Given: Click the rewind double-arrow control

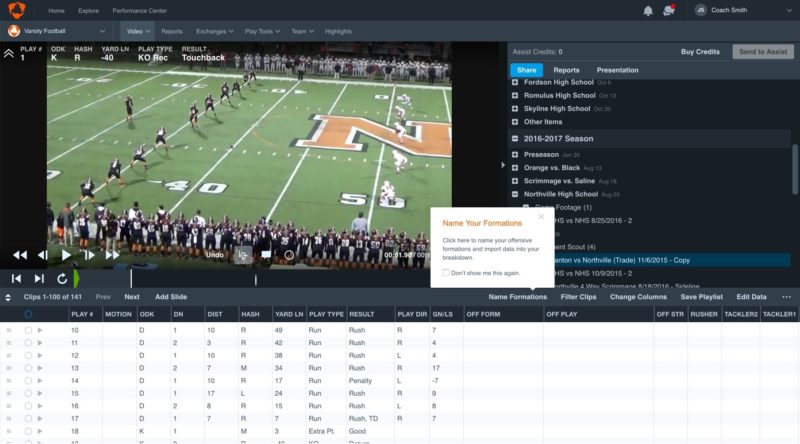Looking at the screenshot, I should (x=20, y=255).
